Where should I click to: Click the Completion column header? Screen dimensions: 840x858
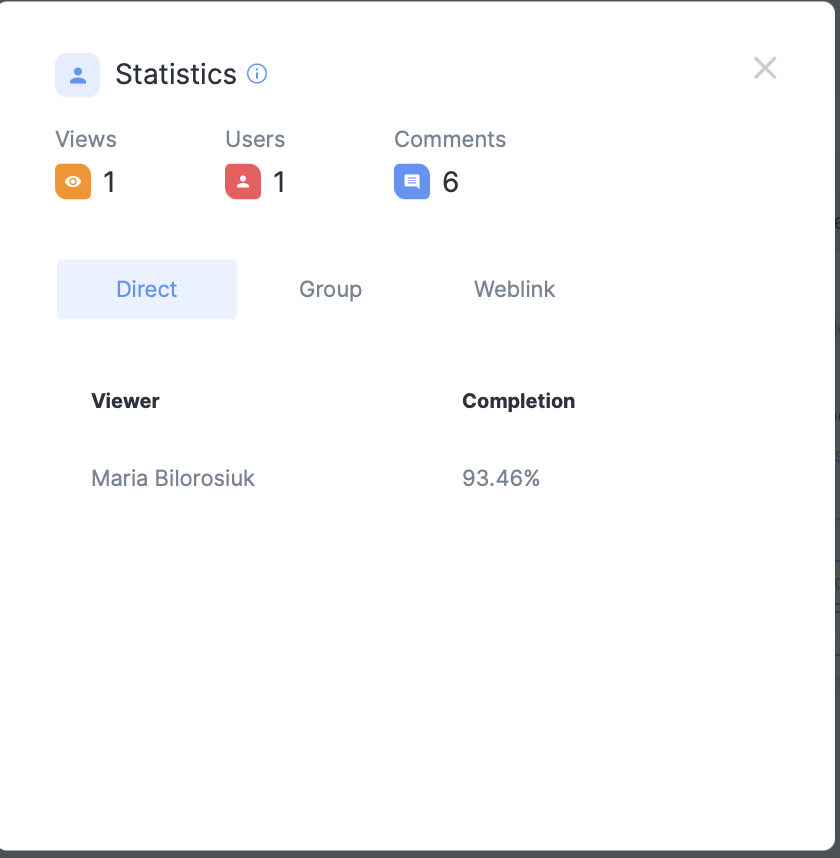click(518, 401)
